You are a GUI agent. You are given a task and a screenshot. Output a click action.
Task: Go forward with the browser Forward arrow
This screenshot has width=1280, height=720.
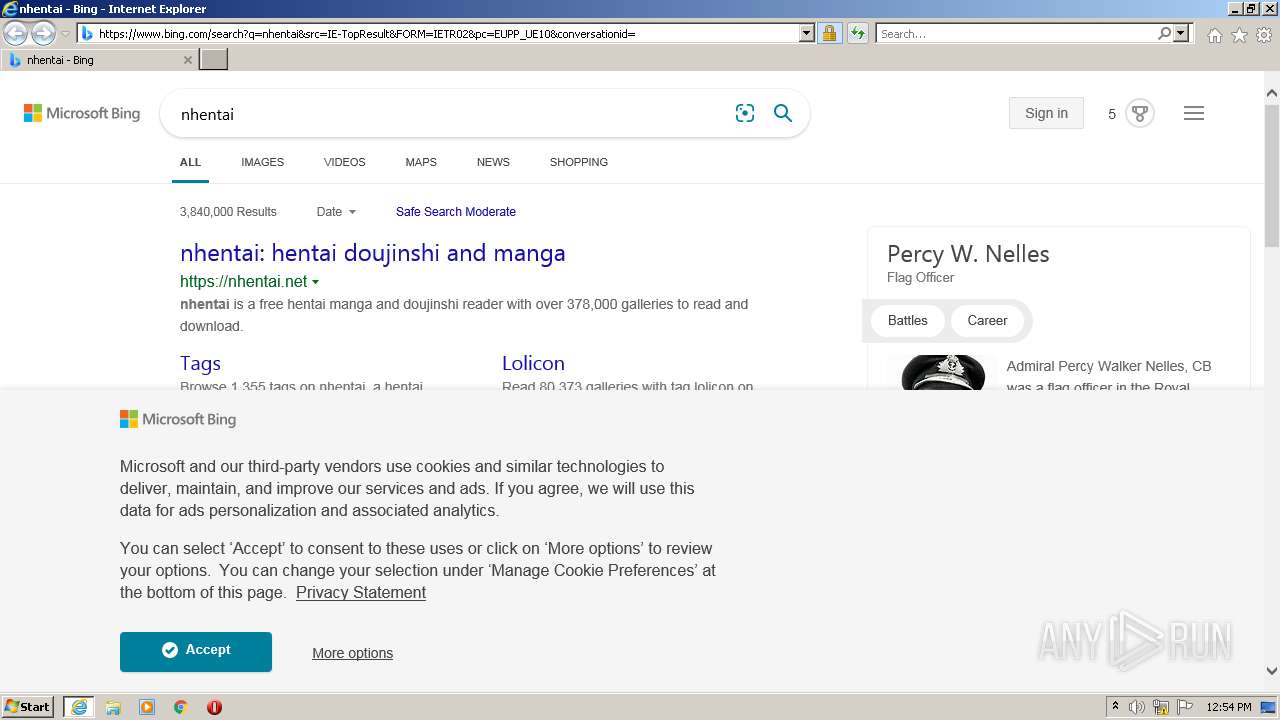coord(43,33)
